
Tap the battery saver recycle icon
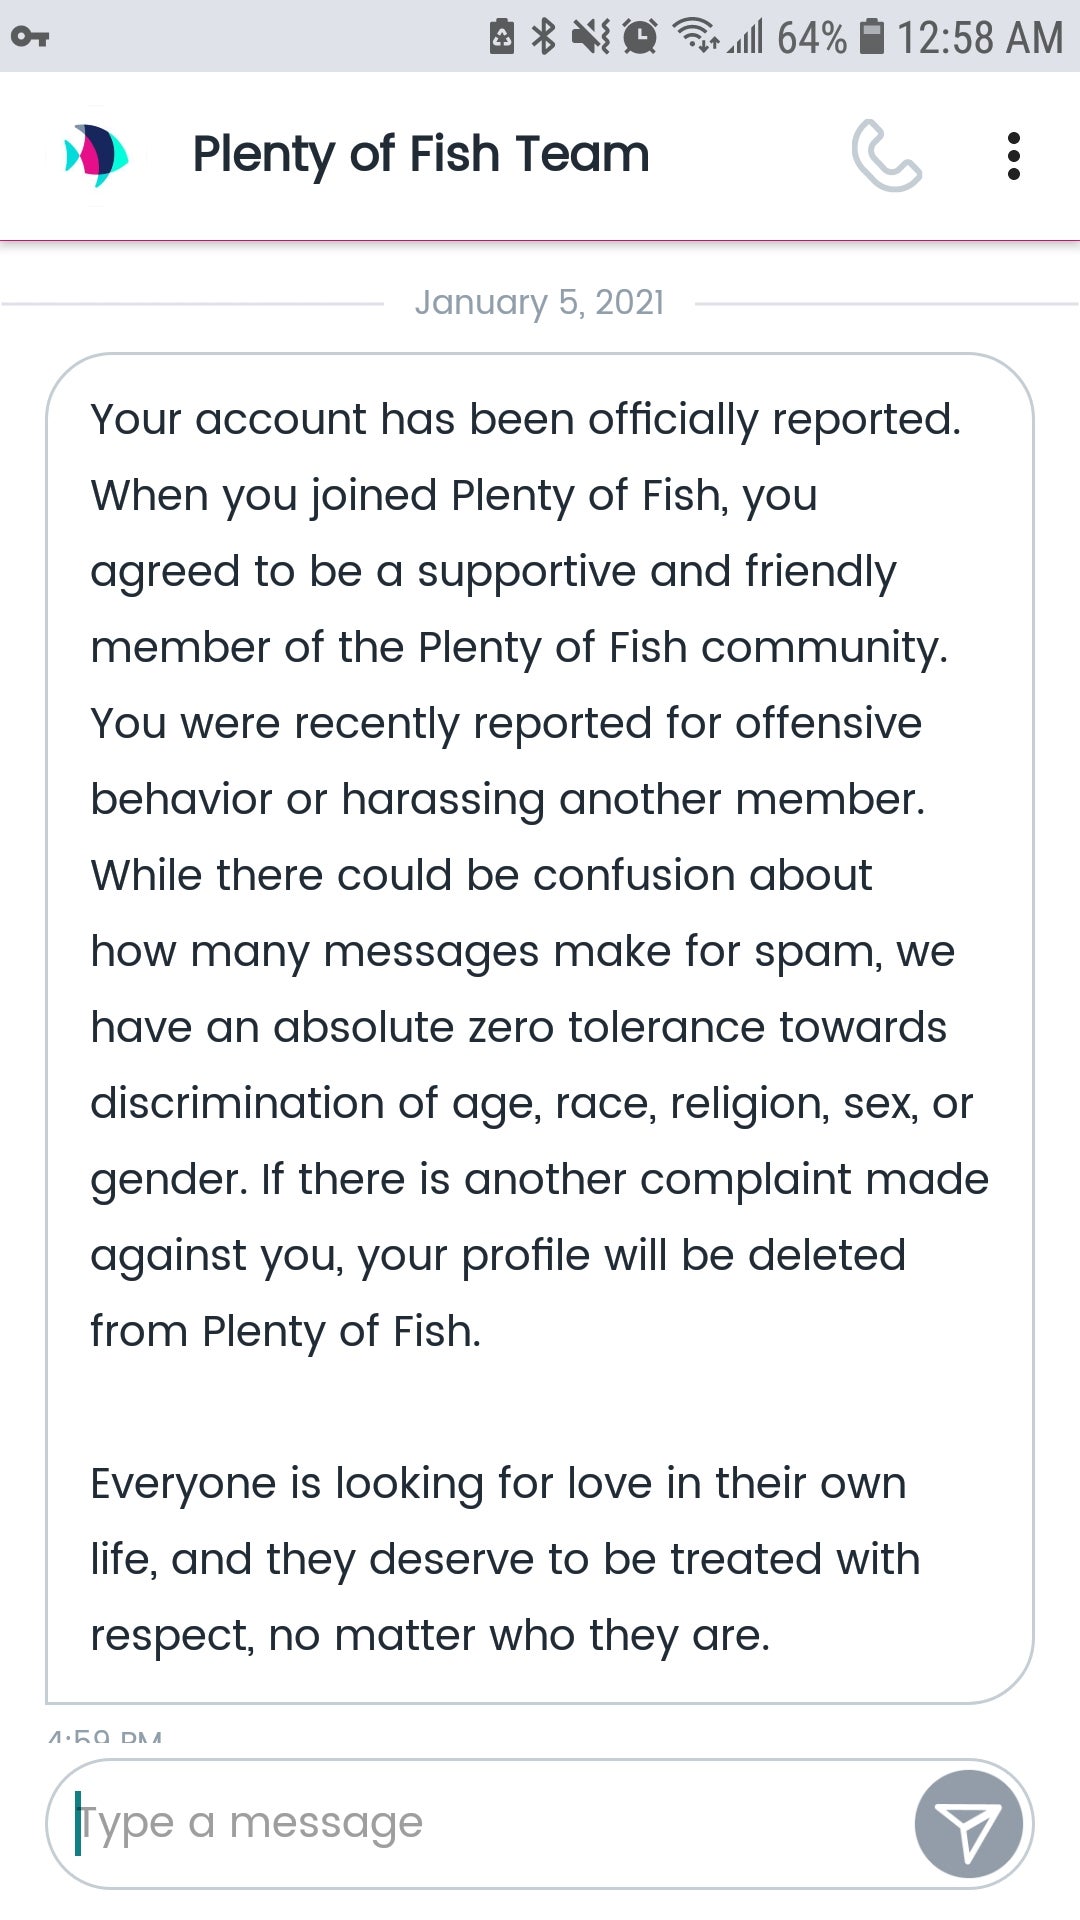click(501, 37)
